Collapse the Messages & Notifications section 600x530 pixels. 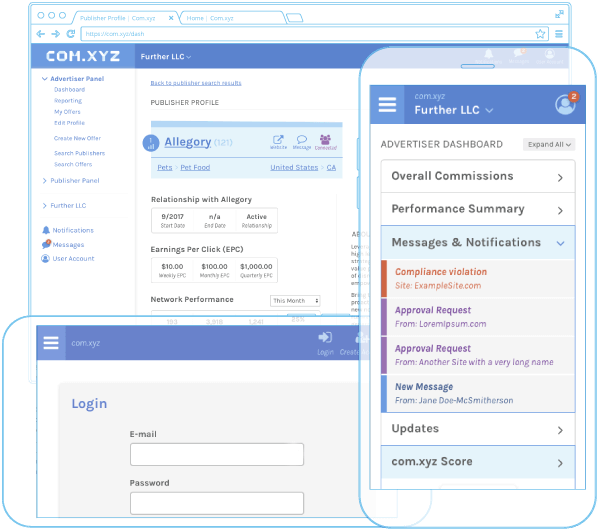478,243
